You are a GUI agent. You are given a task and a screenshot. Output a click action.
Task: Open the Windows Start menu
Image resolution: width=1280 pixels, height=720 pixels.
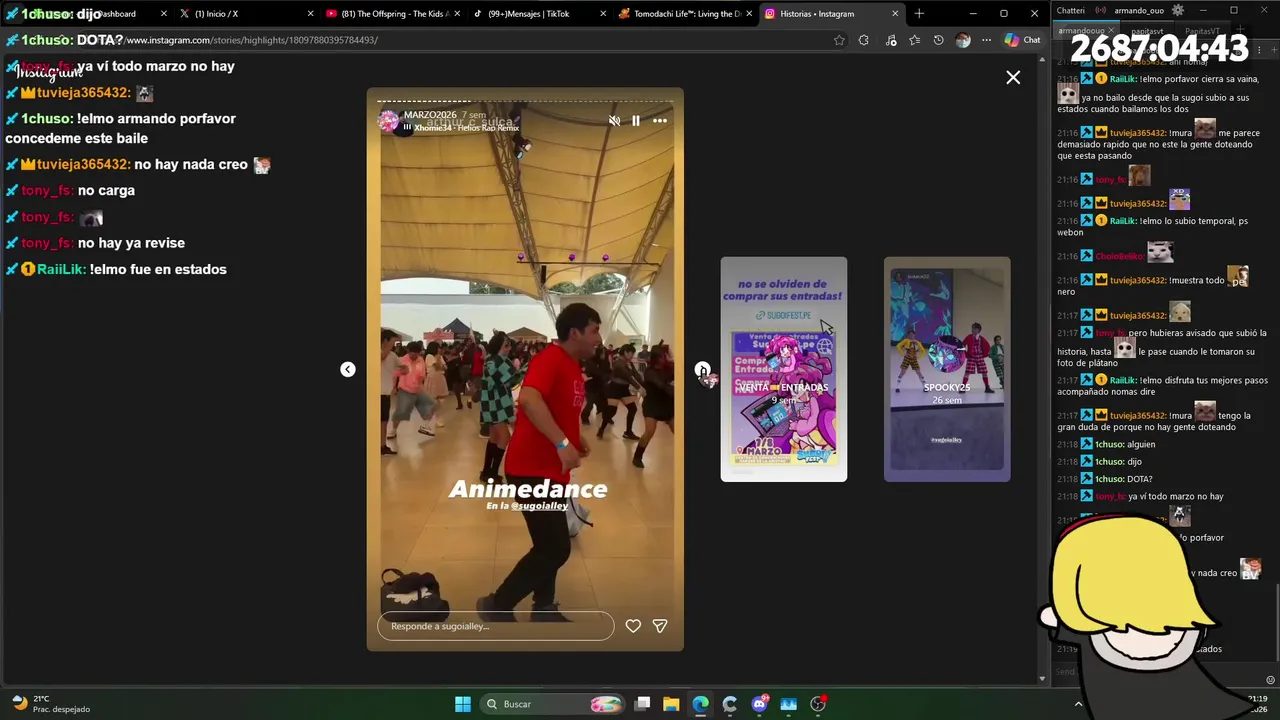[463, 704]
